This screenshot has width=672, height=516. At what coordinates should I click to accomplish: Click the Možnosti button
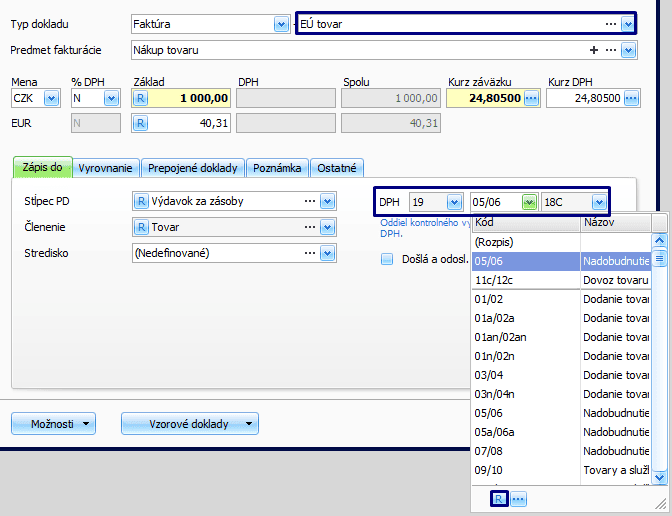(53, 424)
